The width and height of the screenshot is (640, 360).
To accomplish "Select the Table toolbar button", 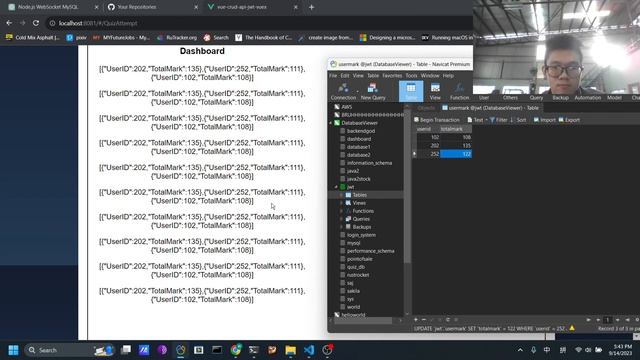I will (411, 91).
